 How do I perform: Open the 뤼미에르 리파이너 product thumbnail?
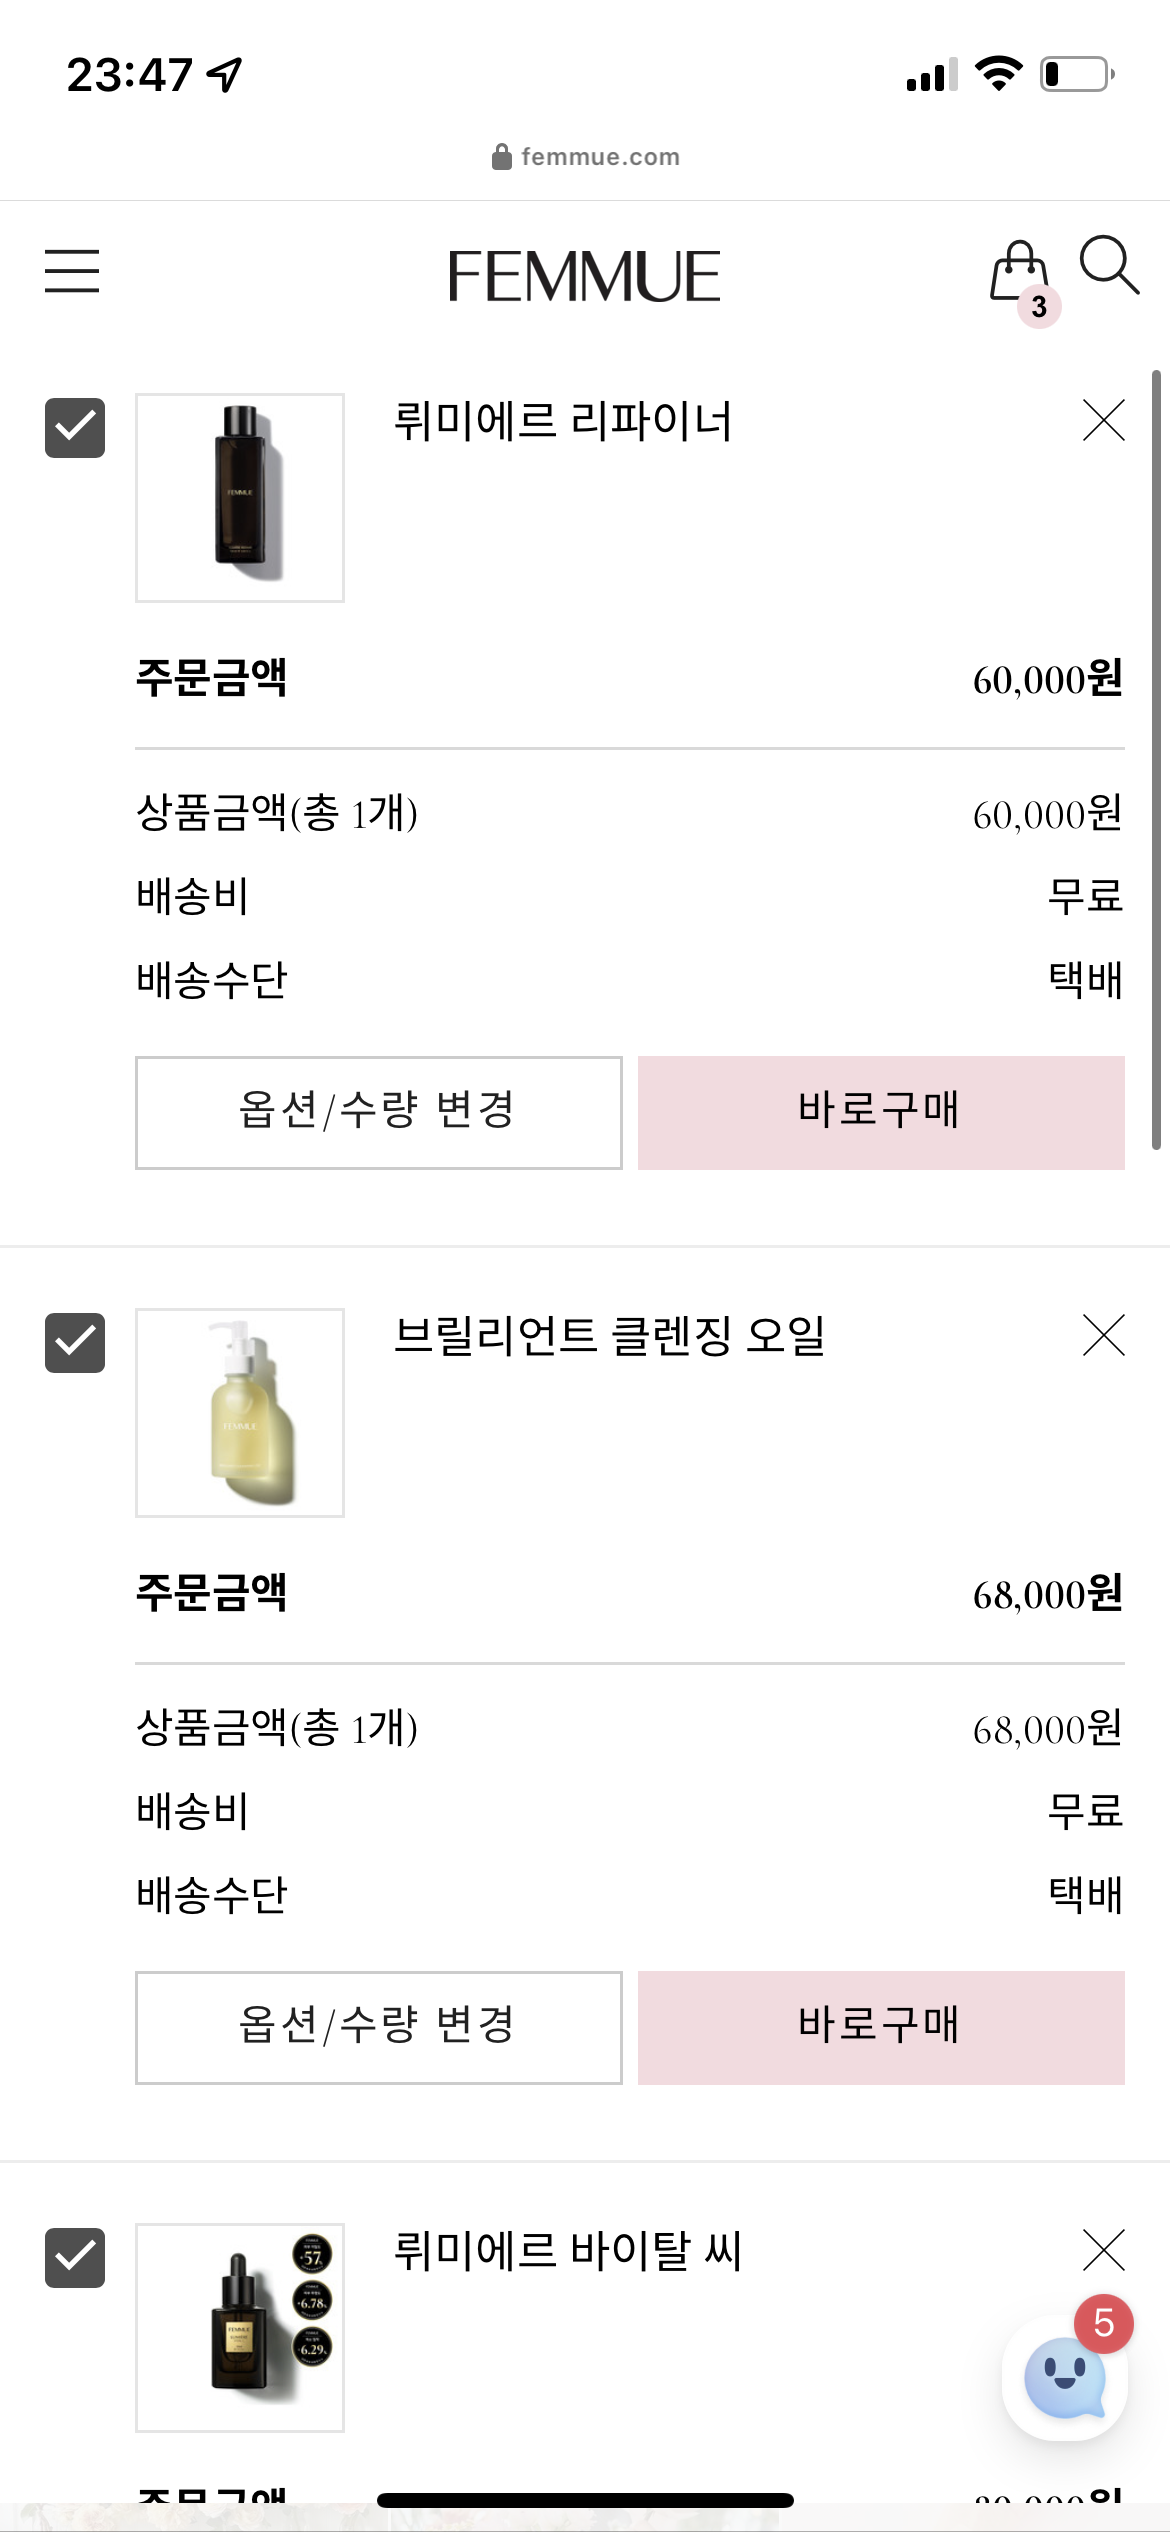(240, 498)
